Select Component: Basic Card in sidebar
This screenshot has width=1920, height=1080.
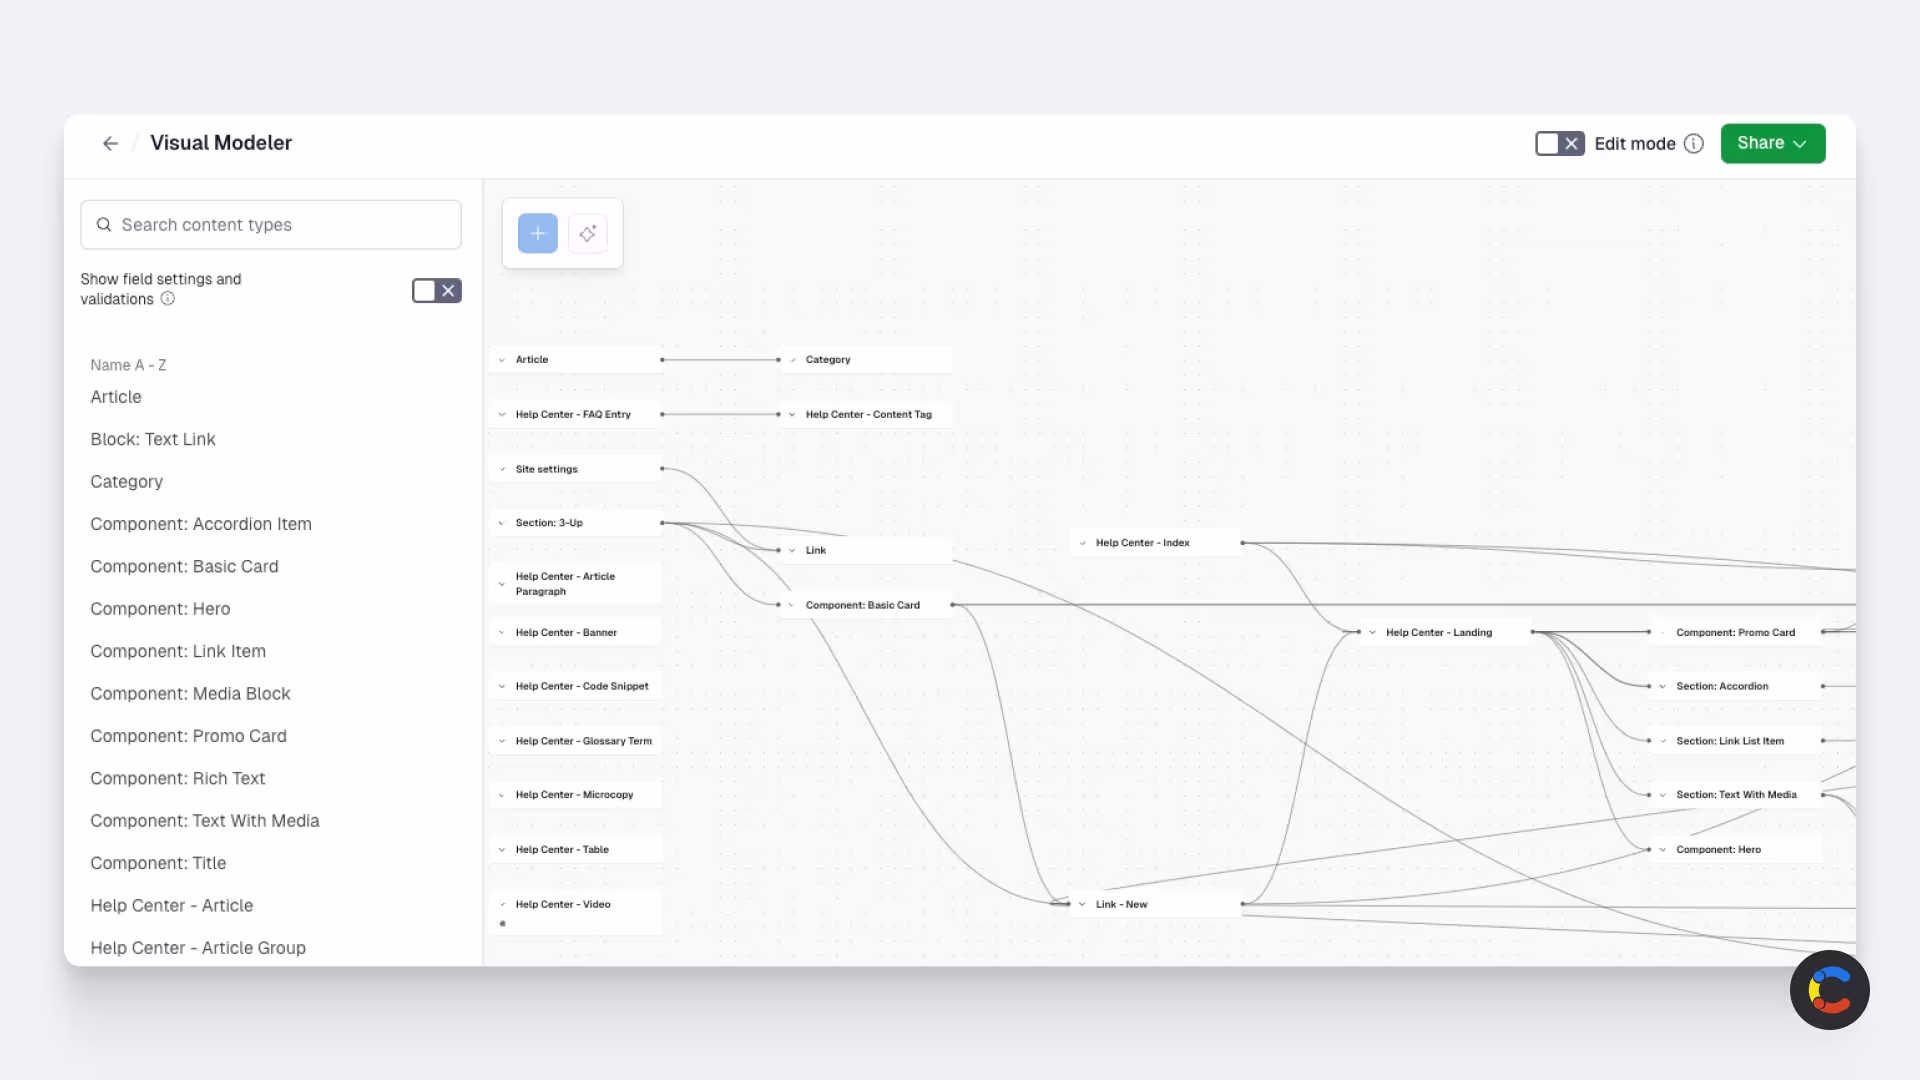click(184, 567)
